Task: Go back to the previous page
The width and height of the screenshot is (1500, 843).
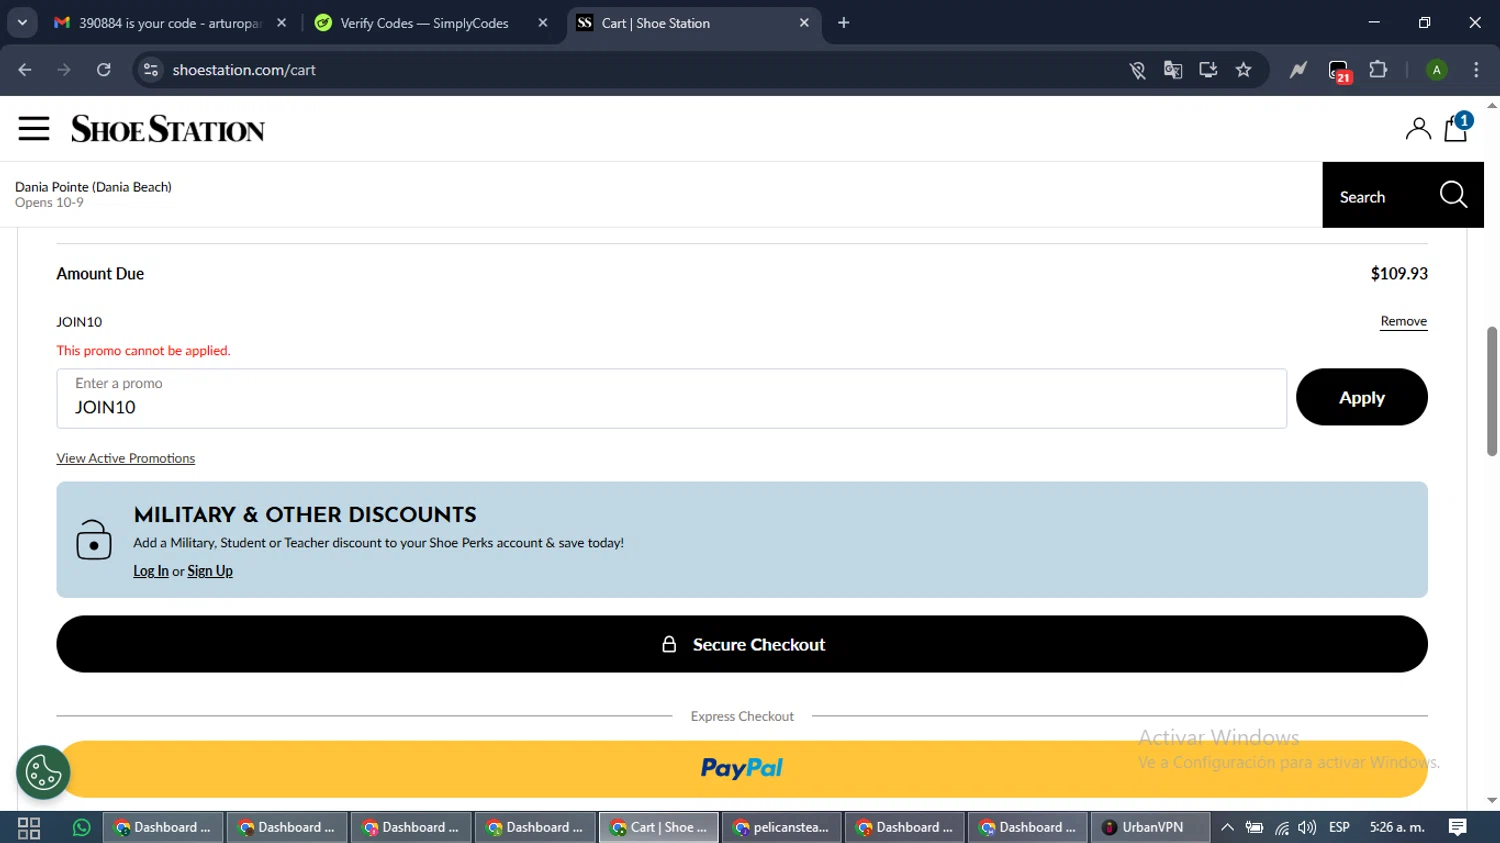Action: [25, 70]
